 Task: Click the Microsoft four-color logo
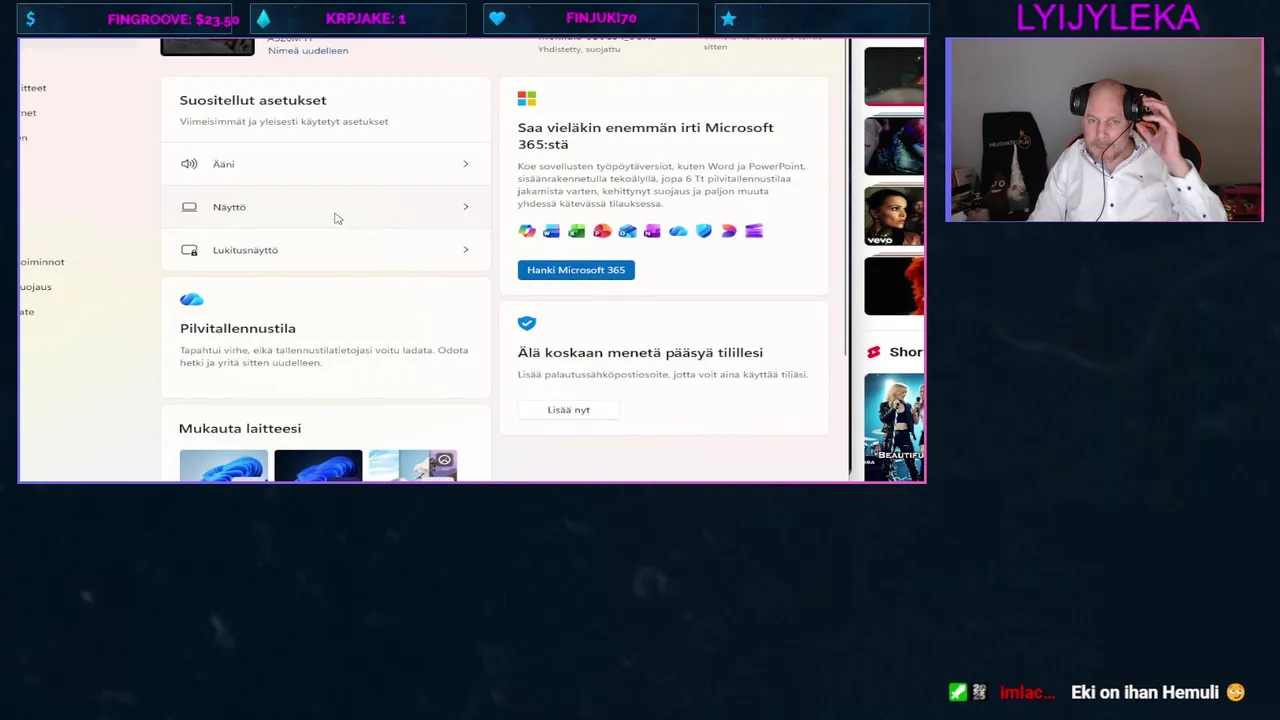[527, 98]
